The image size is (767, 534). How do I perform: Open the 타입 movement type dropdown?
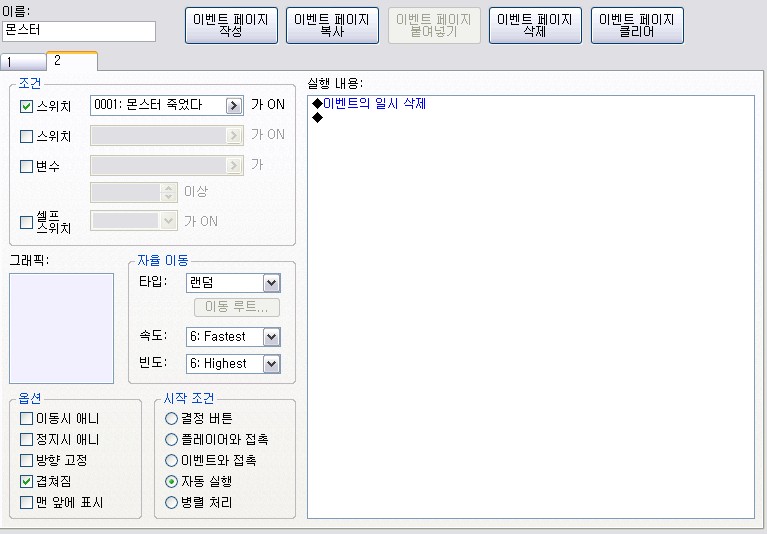pyautogui.click(x=271, y=283)
